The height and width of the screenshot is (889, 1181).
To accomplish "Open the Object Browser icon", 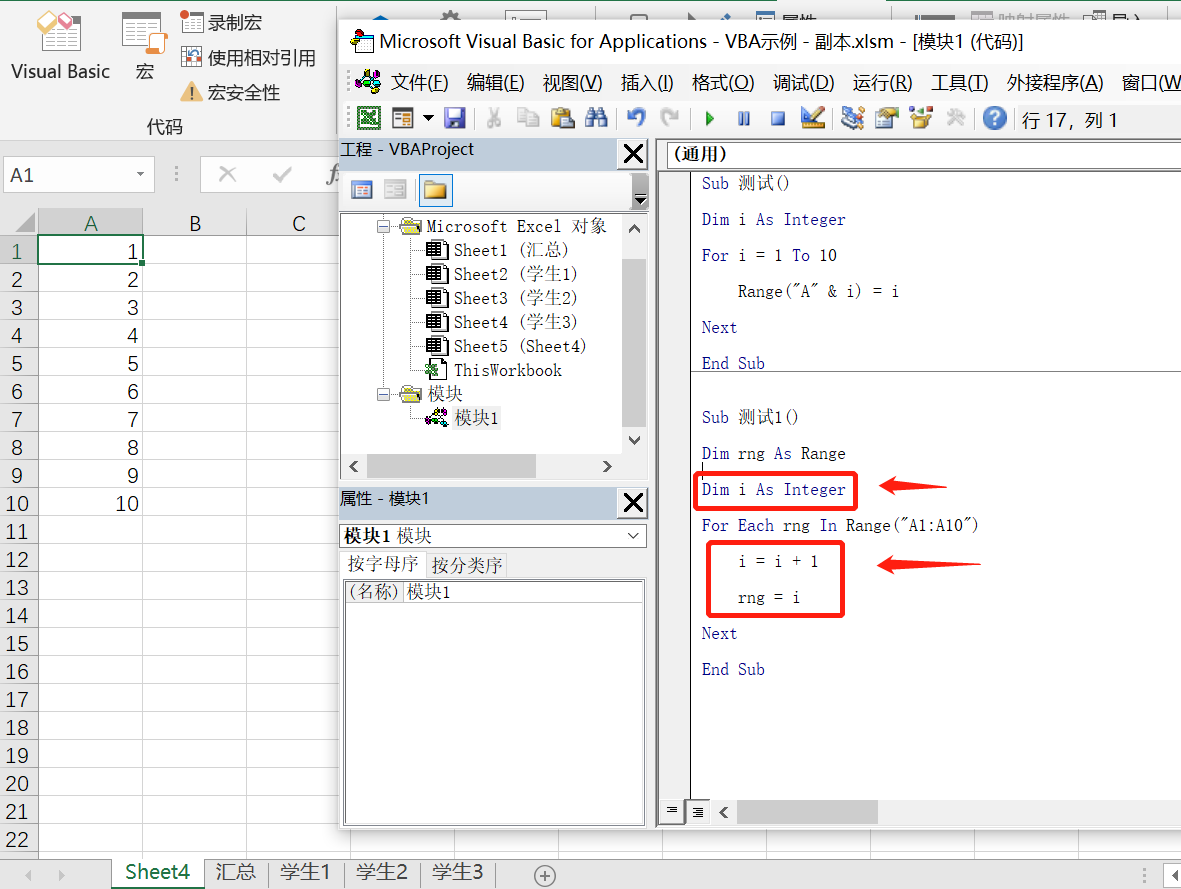I will [x=920, y=118].
